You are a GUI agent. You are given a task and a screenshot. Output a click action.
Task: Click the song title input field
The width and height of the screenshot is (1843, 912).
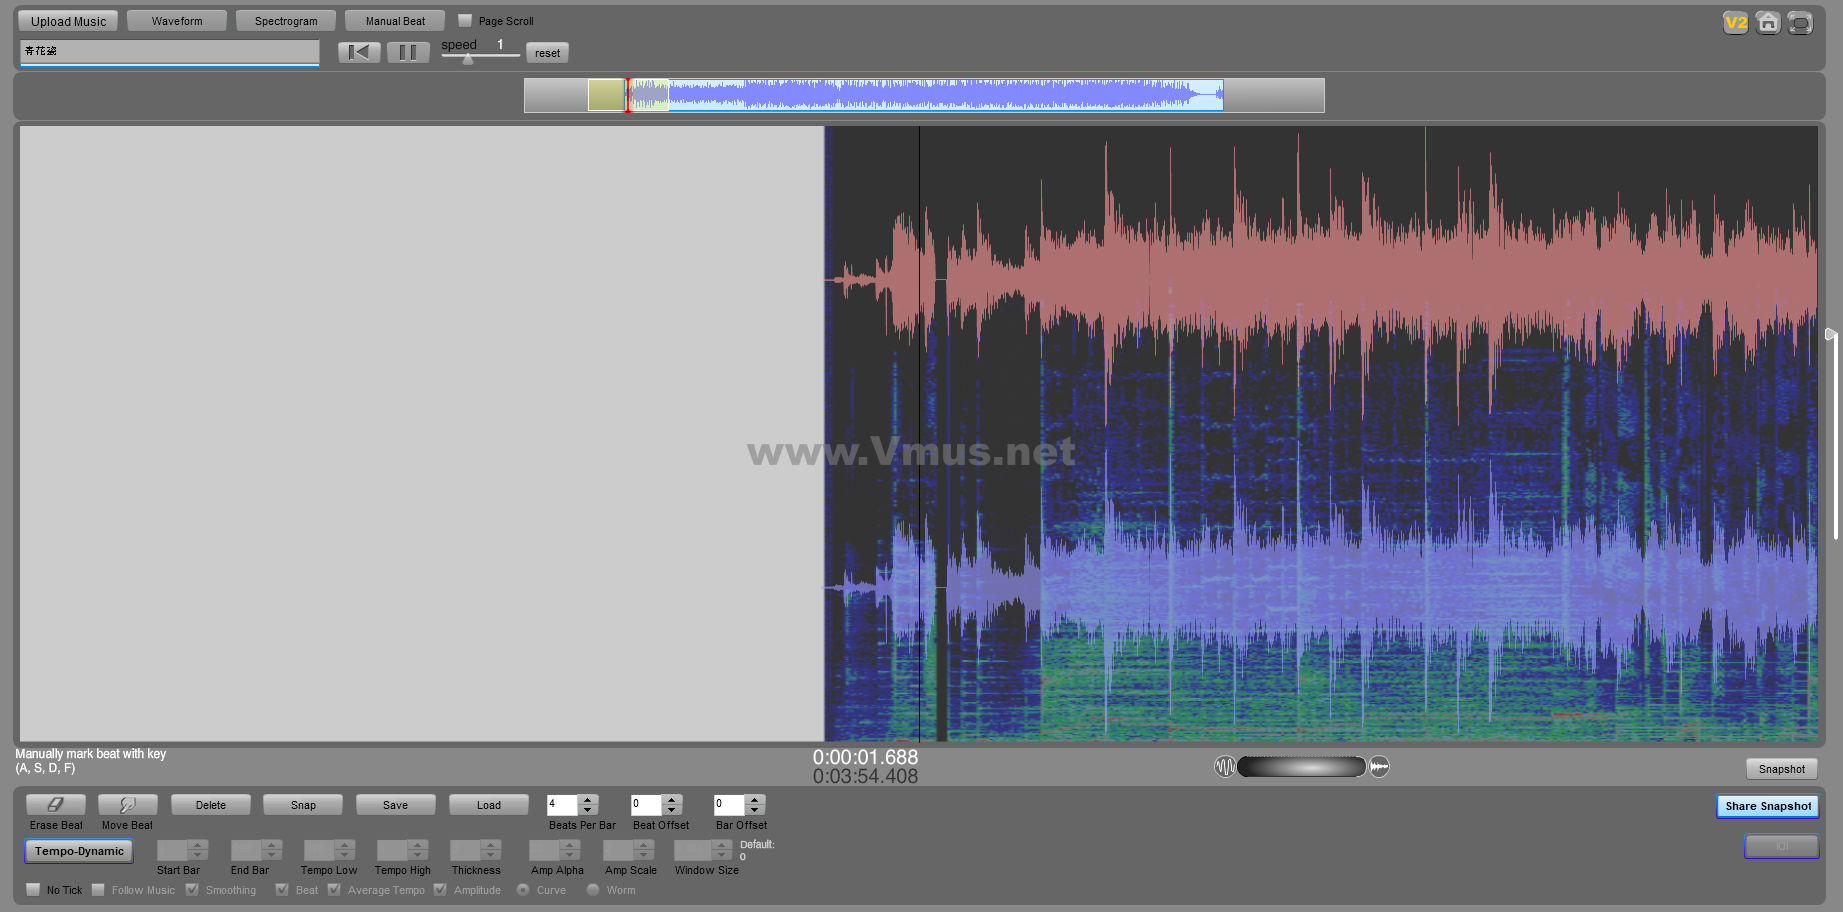tap(169, 51)
